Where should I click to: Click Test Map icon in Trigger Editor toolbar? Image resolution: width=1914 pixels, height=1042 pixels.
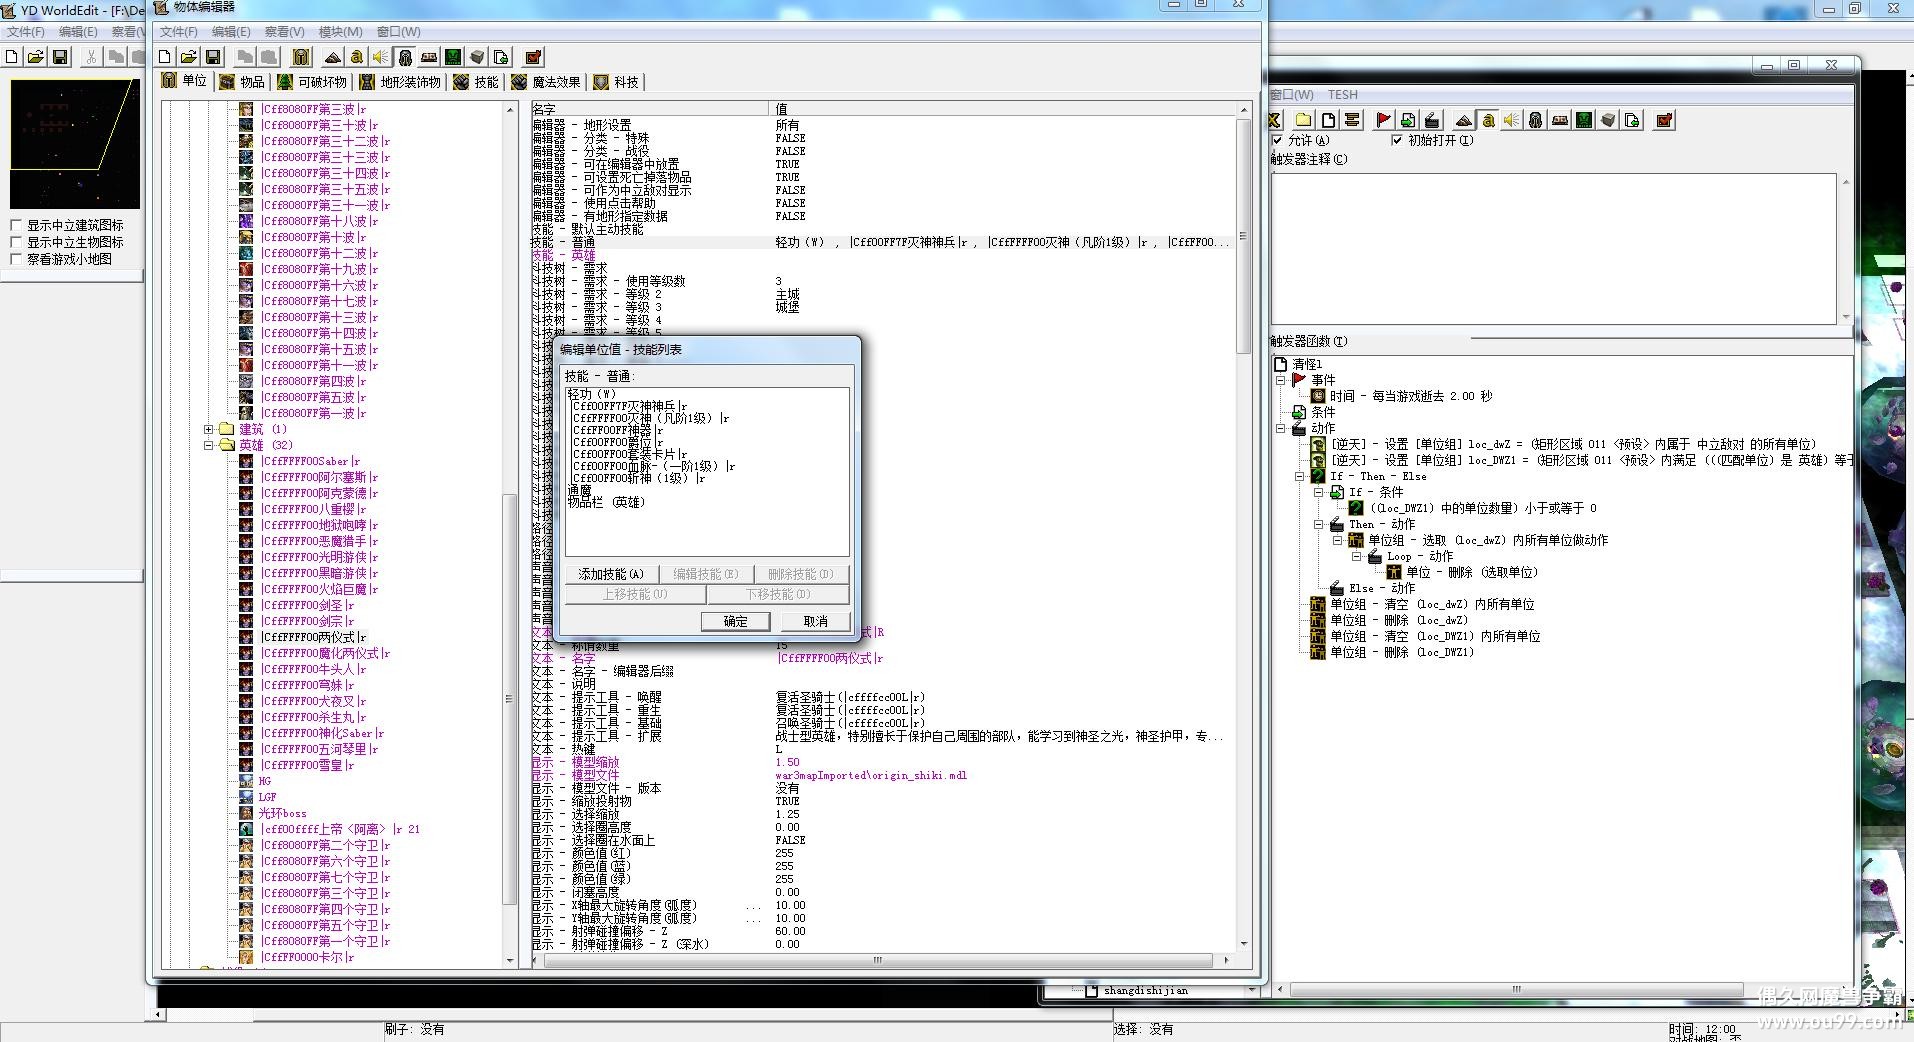1665,120
